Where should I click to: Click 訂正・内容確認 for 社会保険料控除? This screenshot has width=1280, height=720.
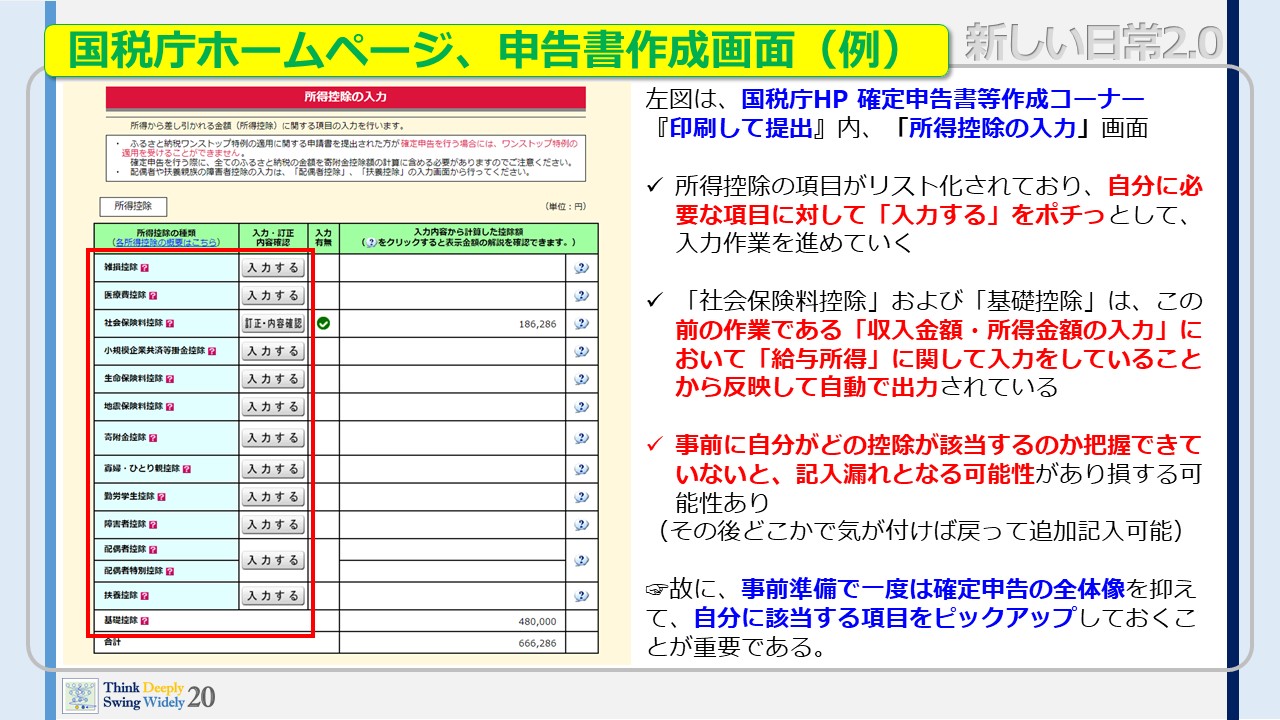(x=273, y=324)
